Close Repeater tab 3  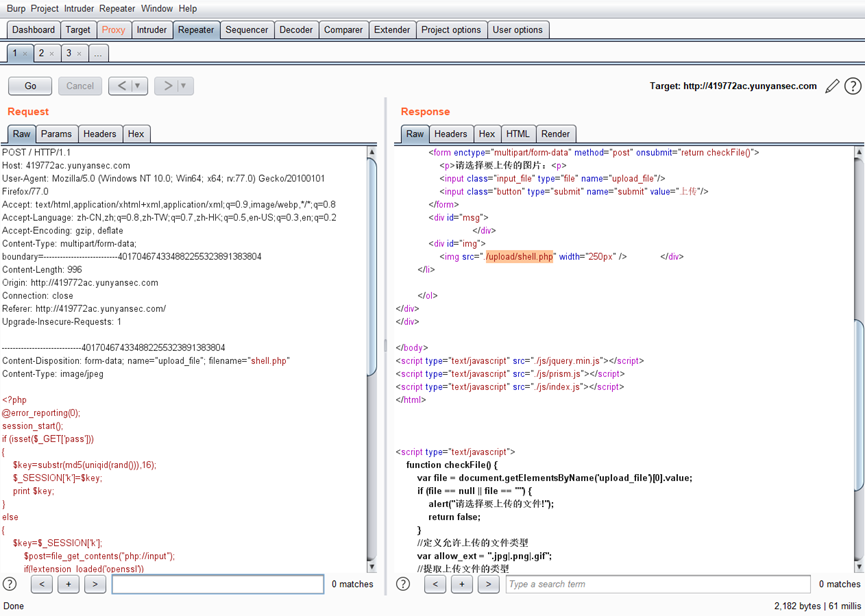pos(79,53)
